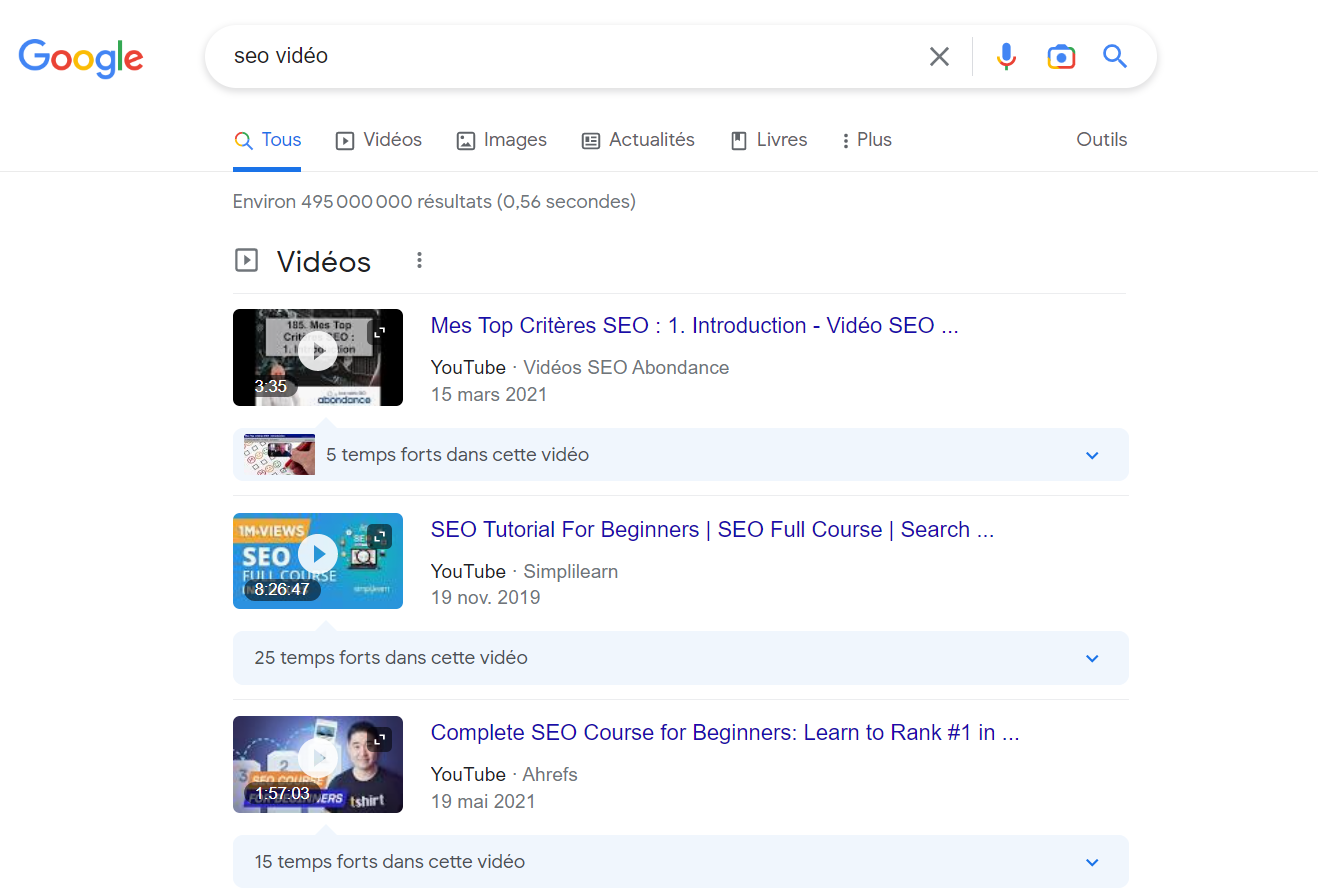
Task: Expand preview icon on Abondance video thumbnail
Action: (x=379, y=332)
